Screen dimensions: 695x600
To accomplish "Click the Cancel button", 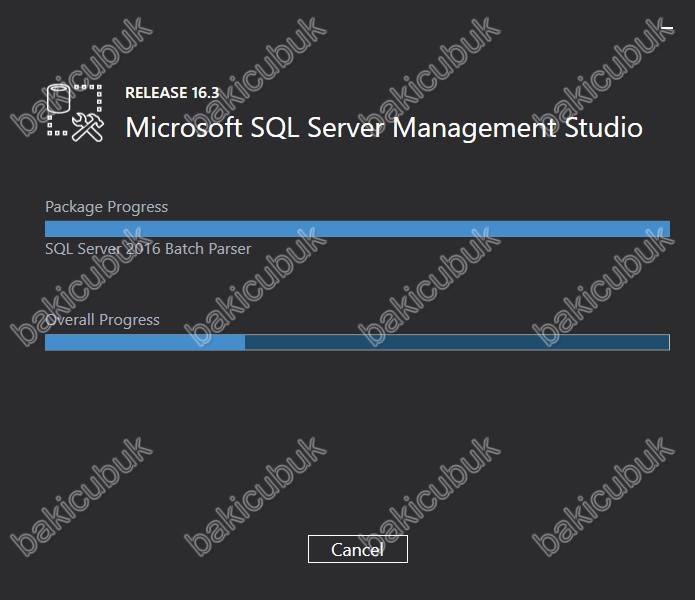I will pos(358,549).
